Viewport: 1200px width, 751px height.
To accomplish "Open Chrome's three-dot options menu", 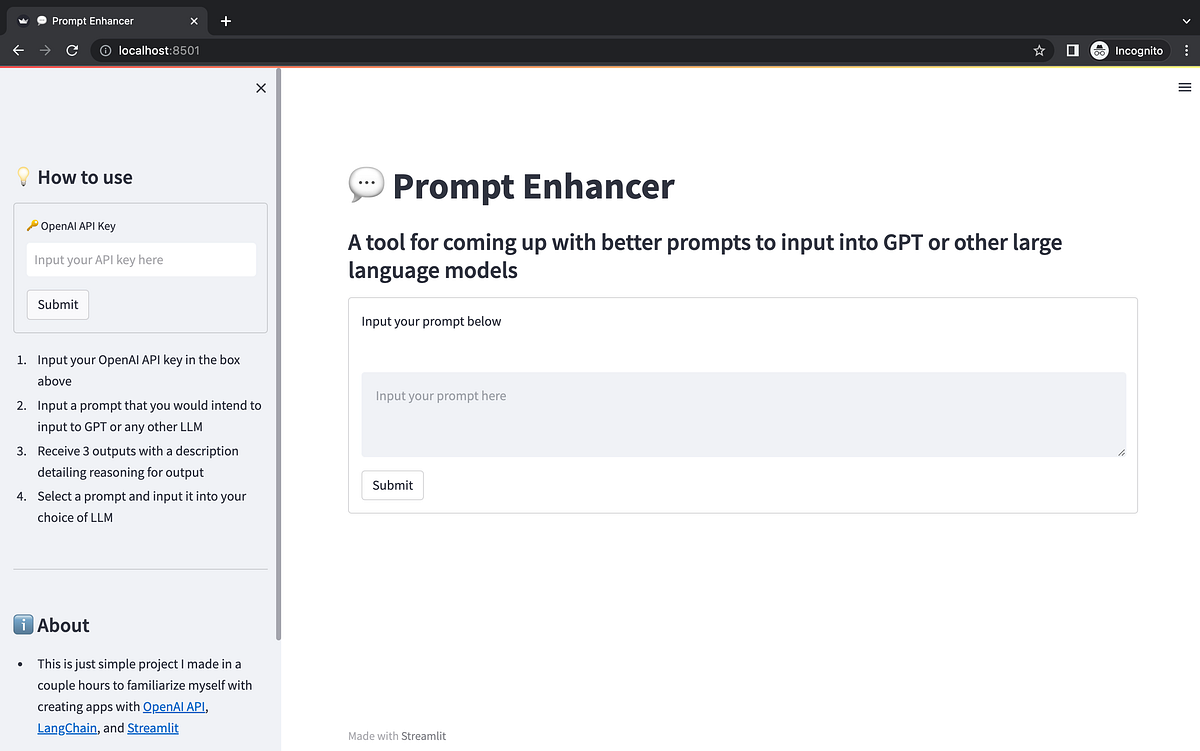I will pos(1186,50).
